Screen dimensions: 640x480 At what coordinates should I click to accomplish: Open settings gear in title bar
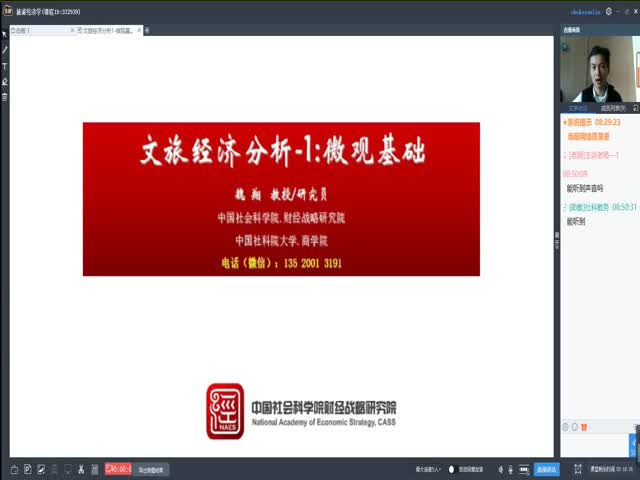(x=609, y=11)
